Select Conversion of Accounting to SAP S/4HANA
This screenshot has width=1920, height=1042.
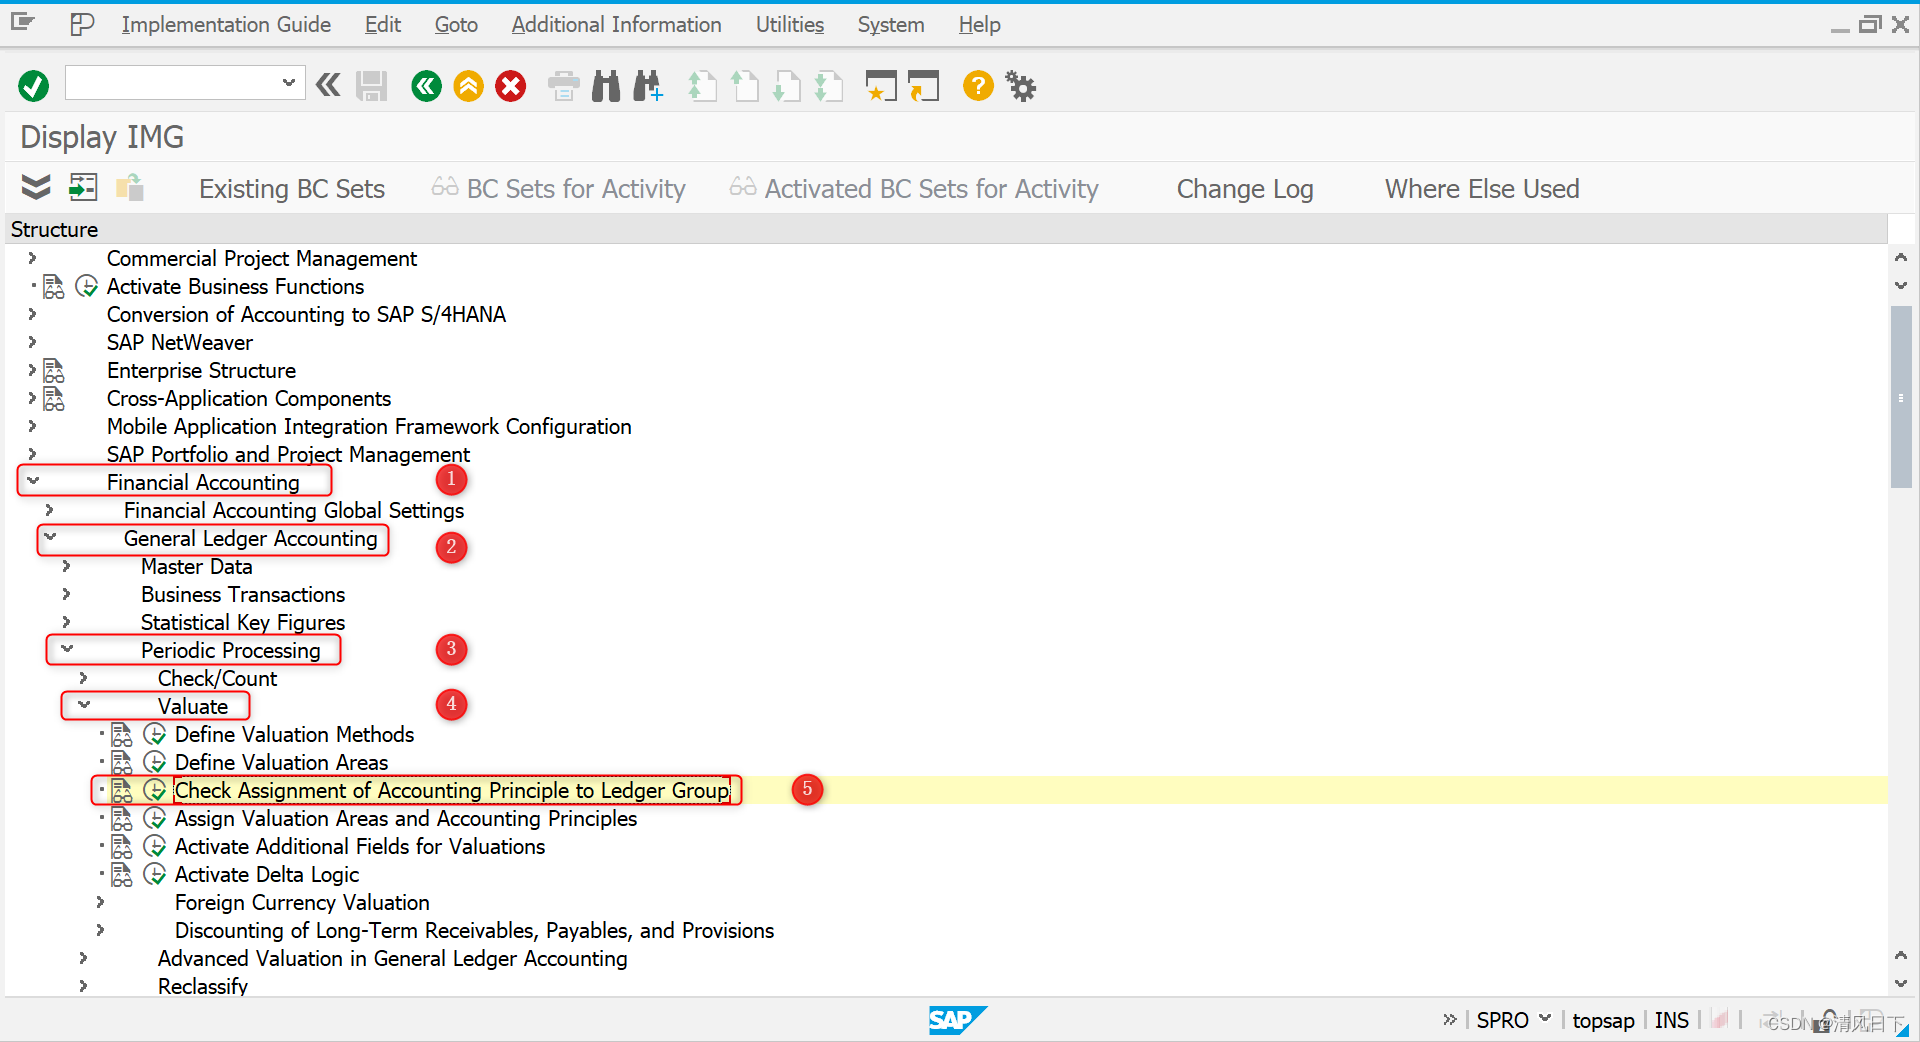(x=306, y=315)
